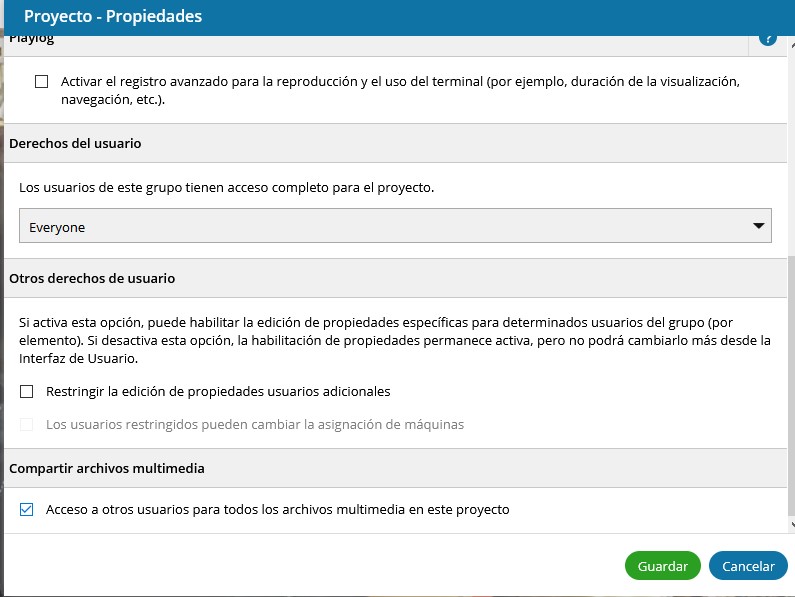Select the Otros derechos de usuario header
The image size is (795, 597).
(x=92, y=278)
